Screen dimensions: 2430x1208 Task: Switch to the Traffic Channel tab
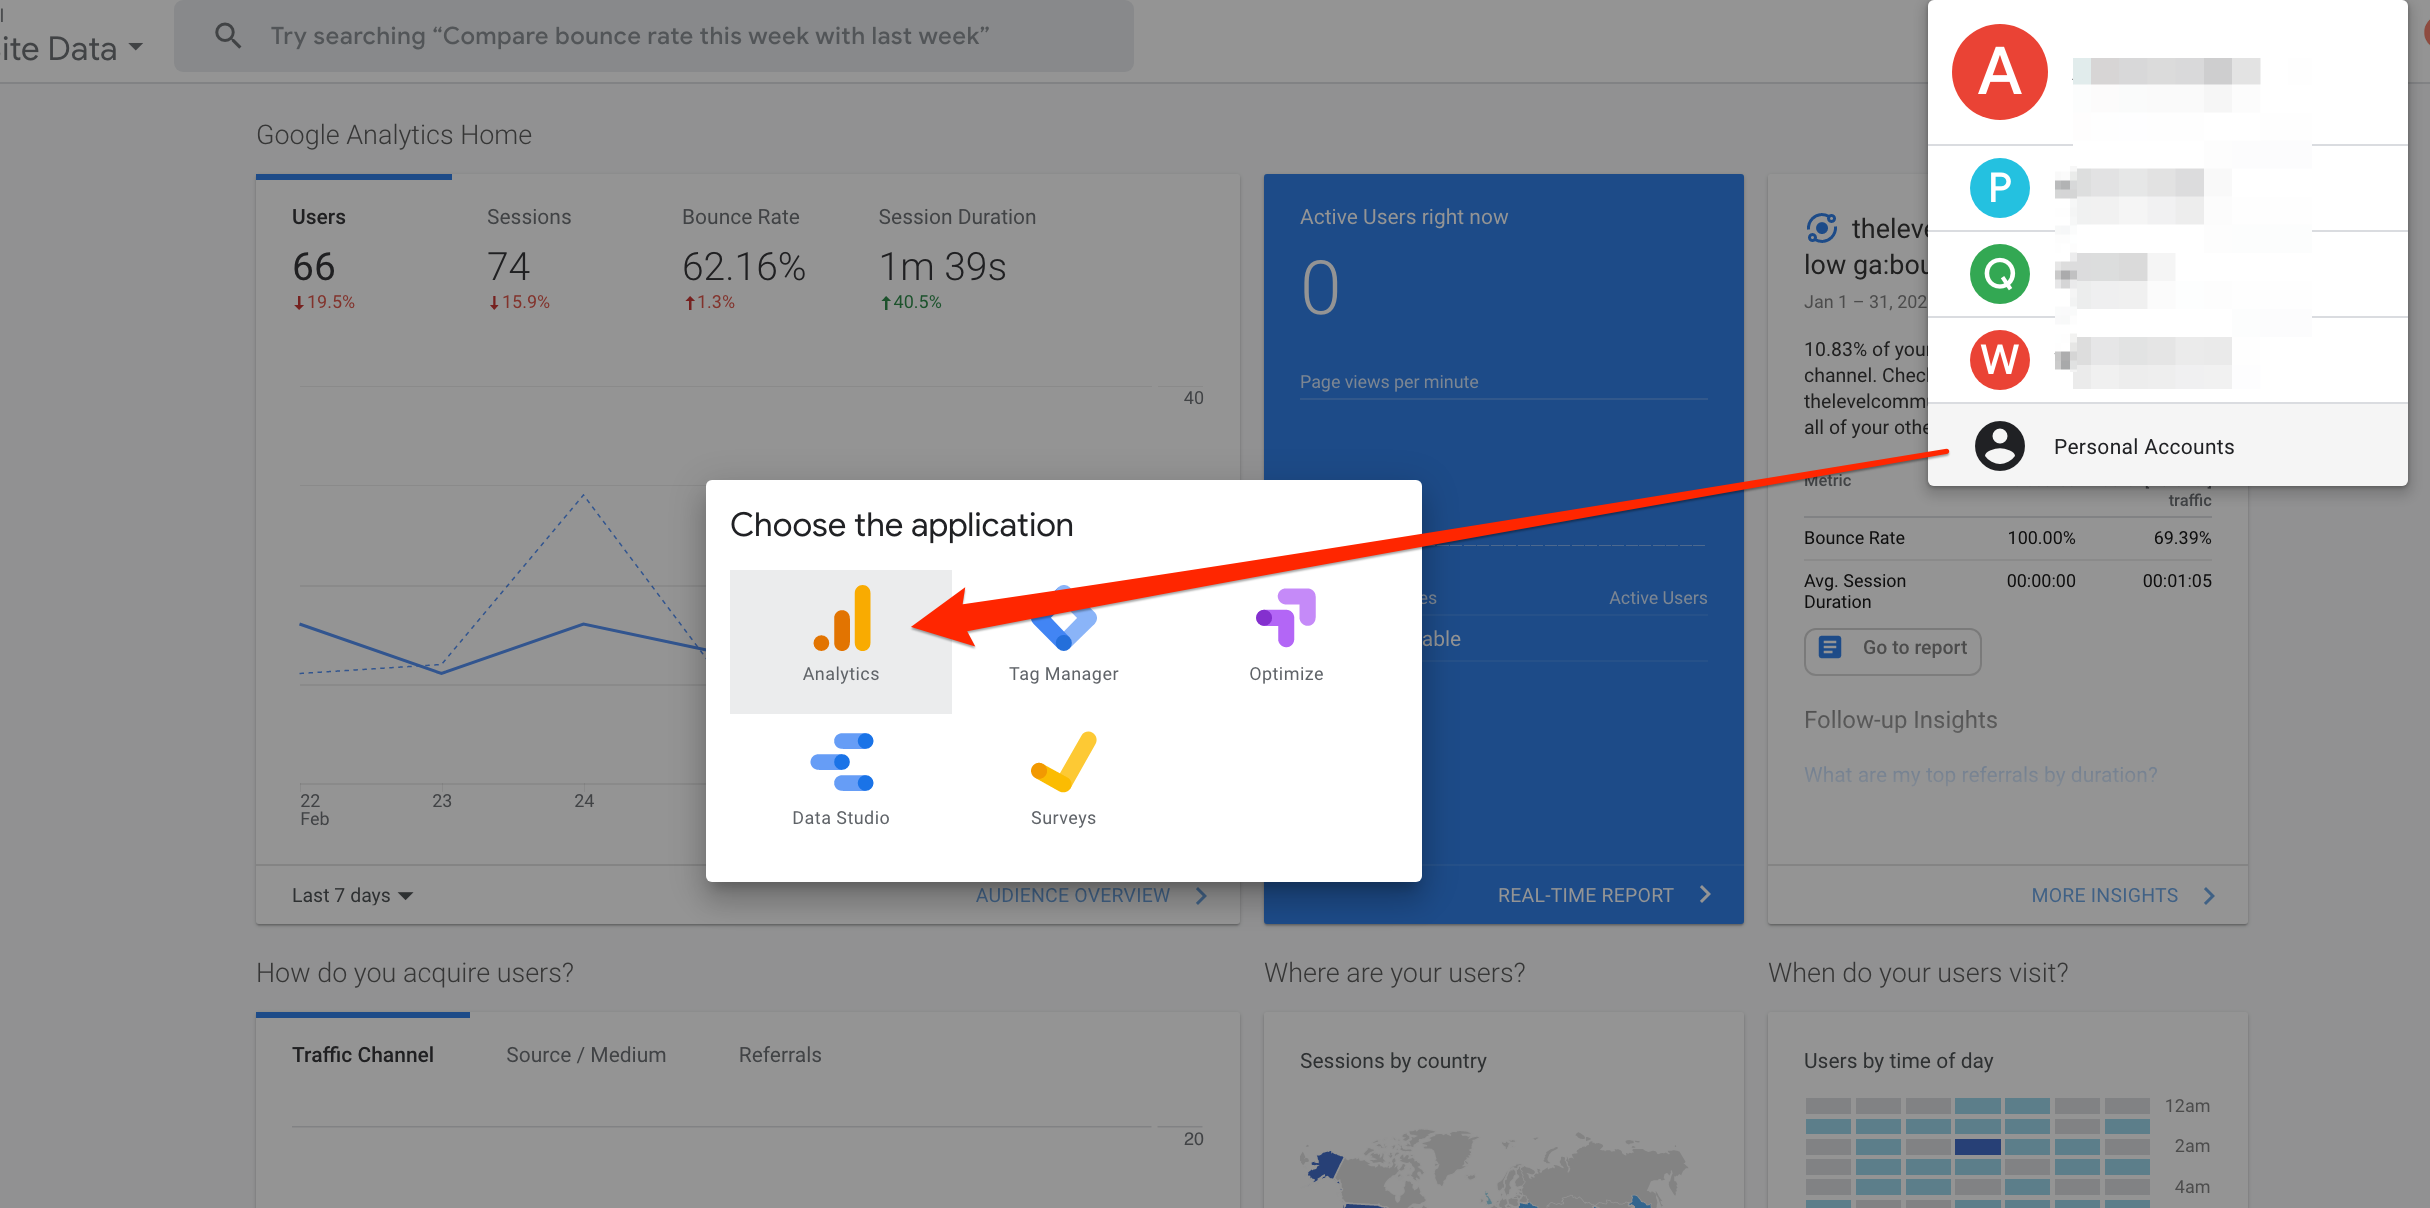tap(363, 1055)
